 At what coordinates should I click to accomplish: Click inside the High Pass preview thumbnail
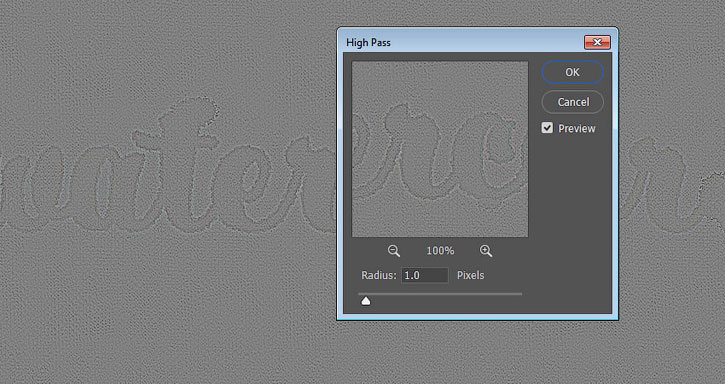[440, 149]
